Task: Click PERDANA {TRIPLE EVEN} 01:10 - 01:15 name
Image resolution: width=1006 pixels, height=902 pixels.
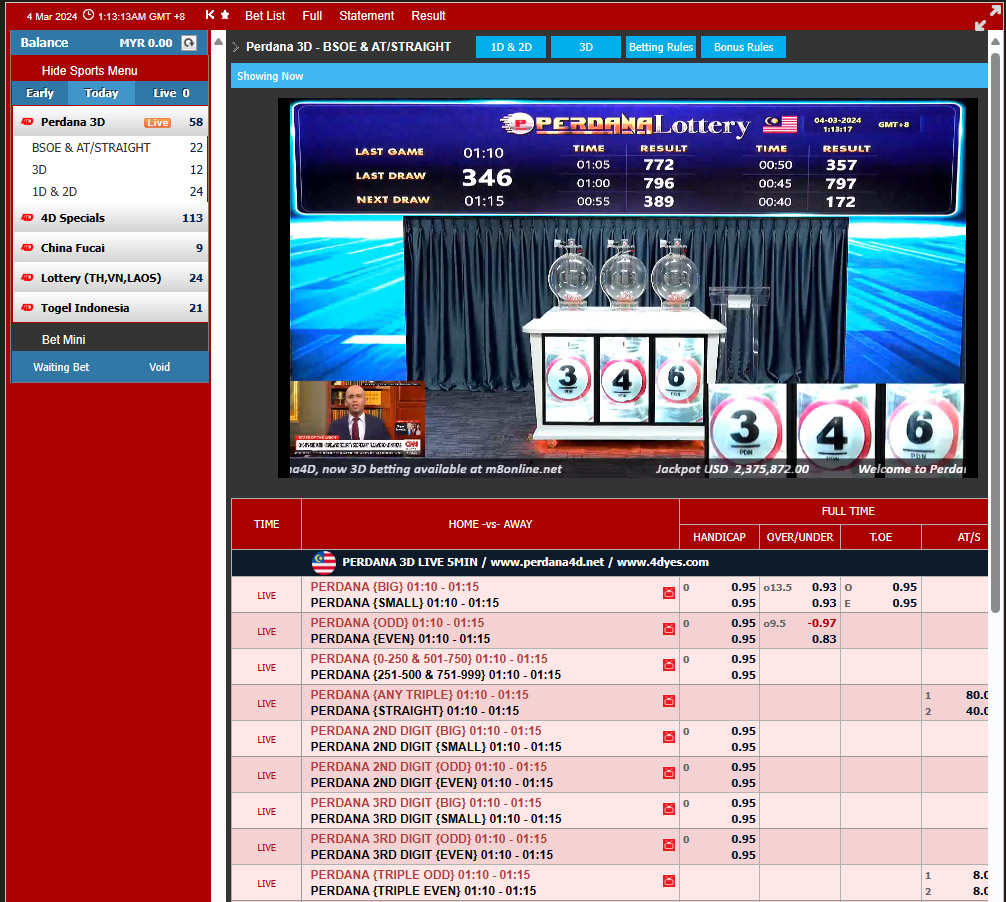Action: coord(423,890)
